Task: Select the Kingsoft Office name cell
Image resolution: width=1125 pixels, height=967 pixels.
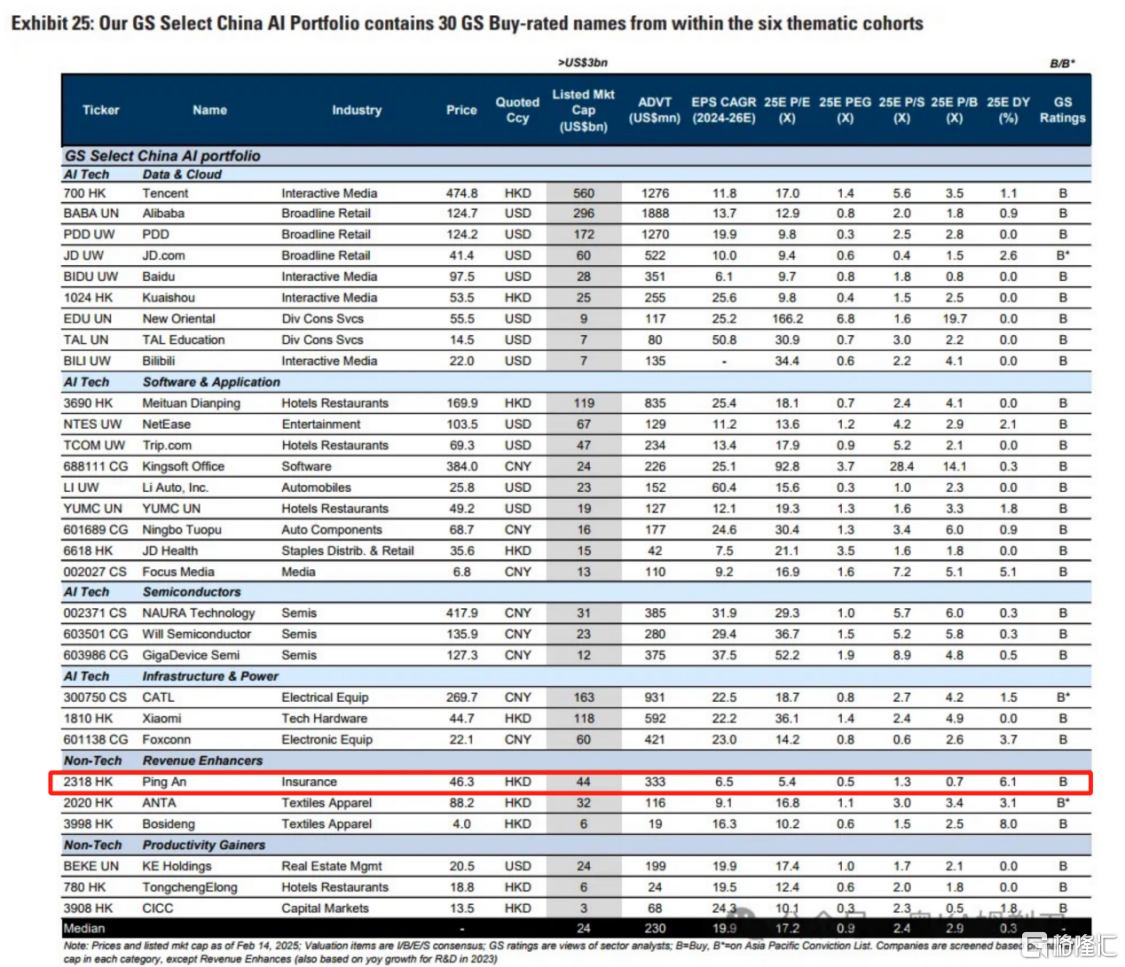Action: pyautogui.click(x=183, y=466)
